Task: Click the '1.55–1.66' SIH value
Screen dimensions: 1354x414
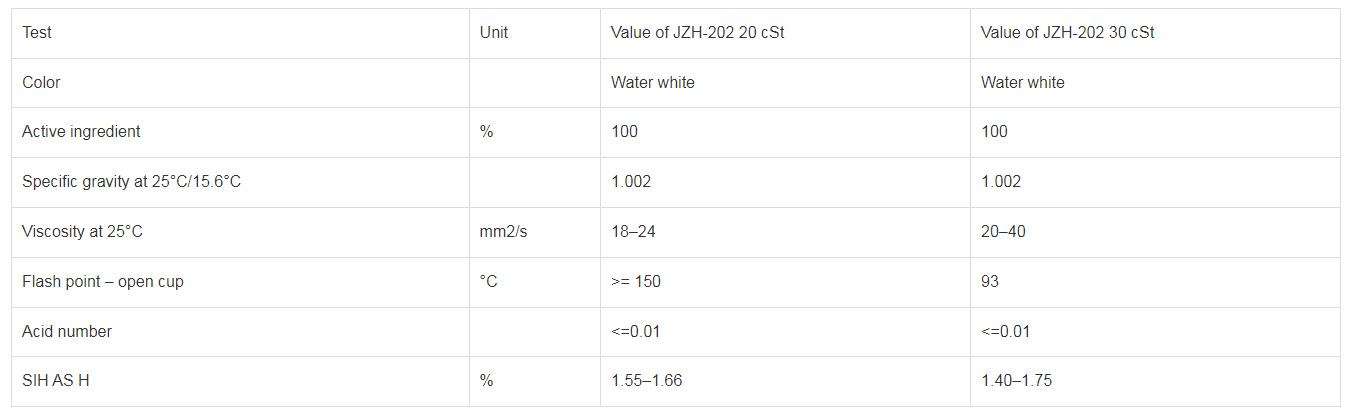Action: tap(646, 381)
